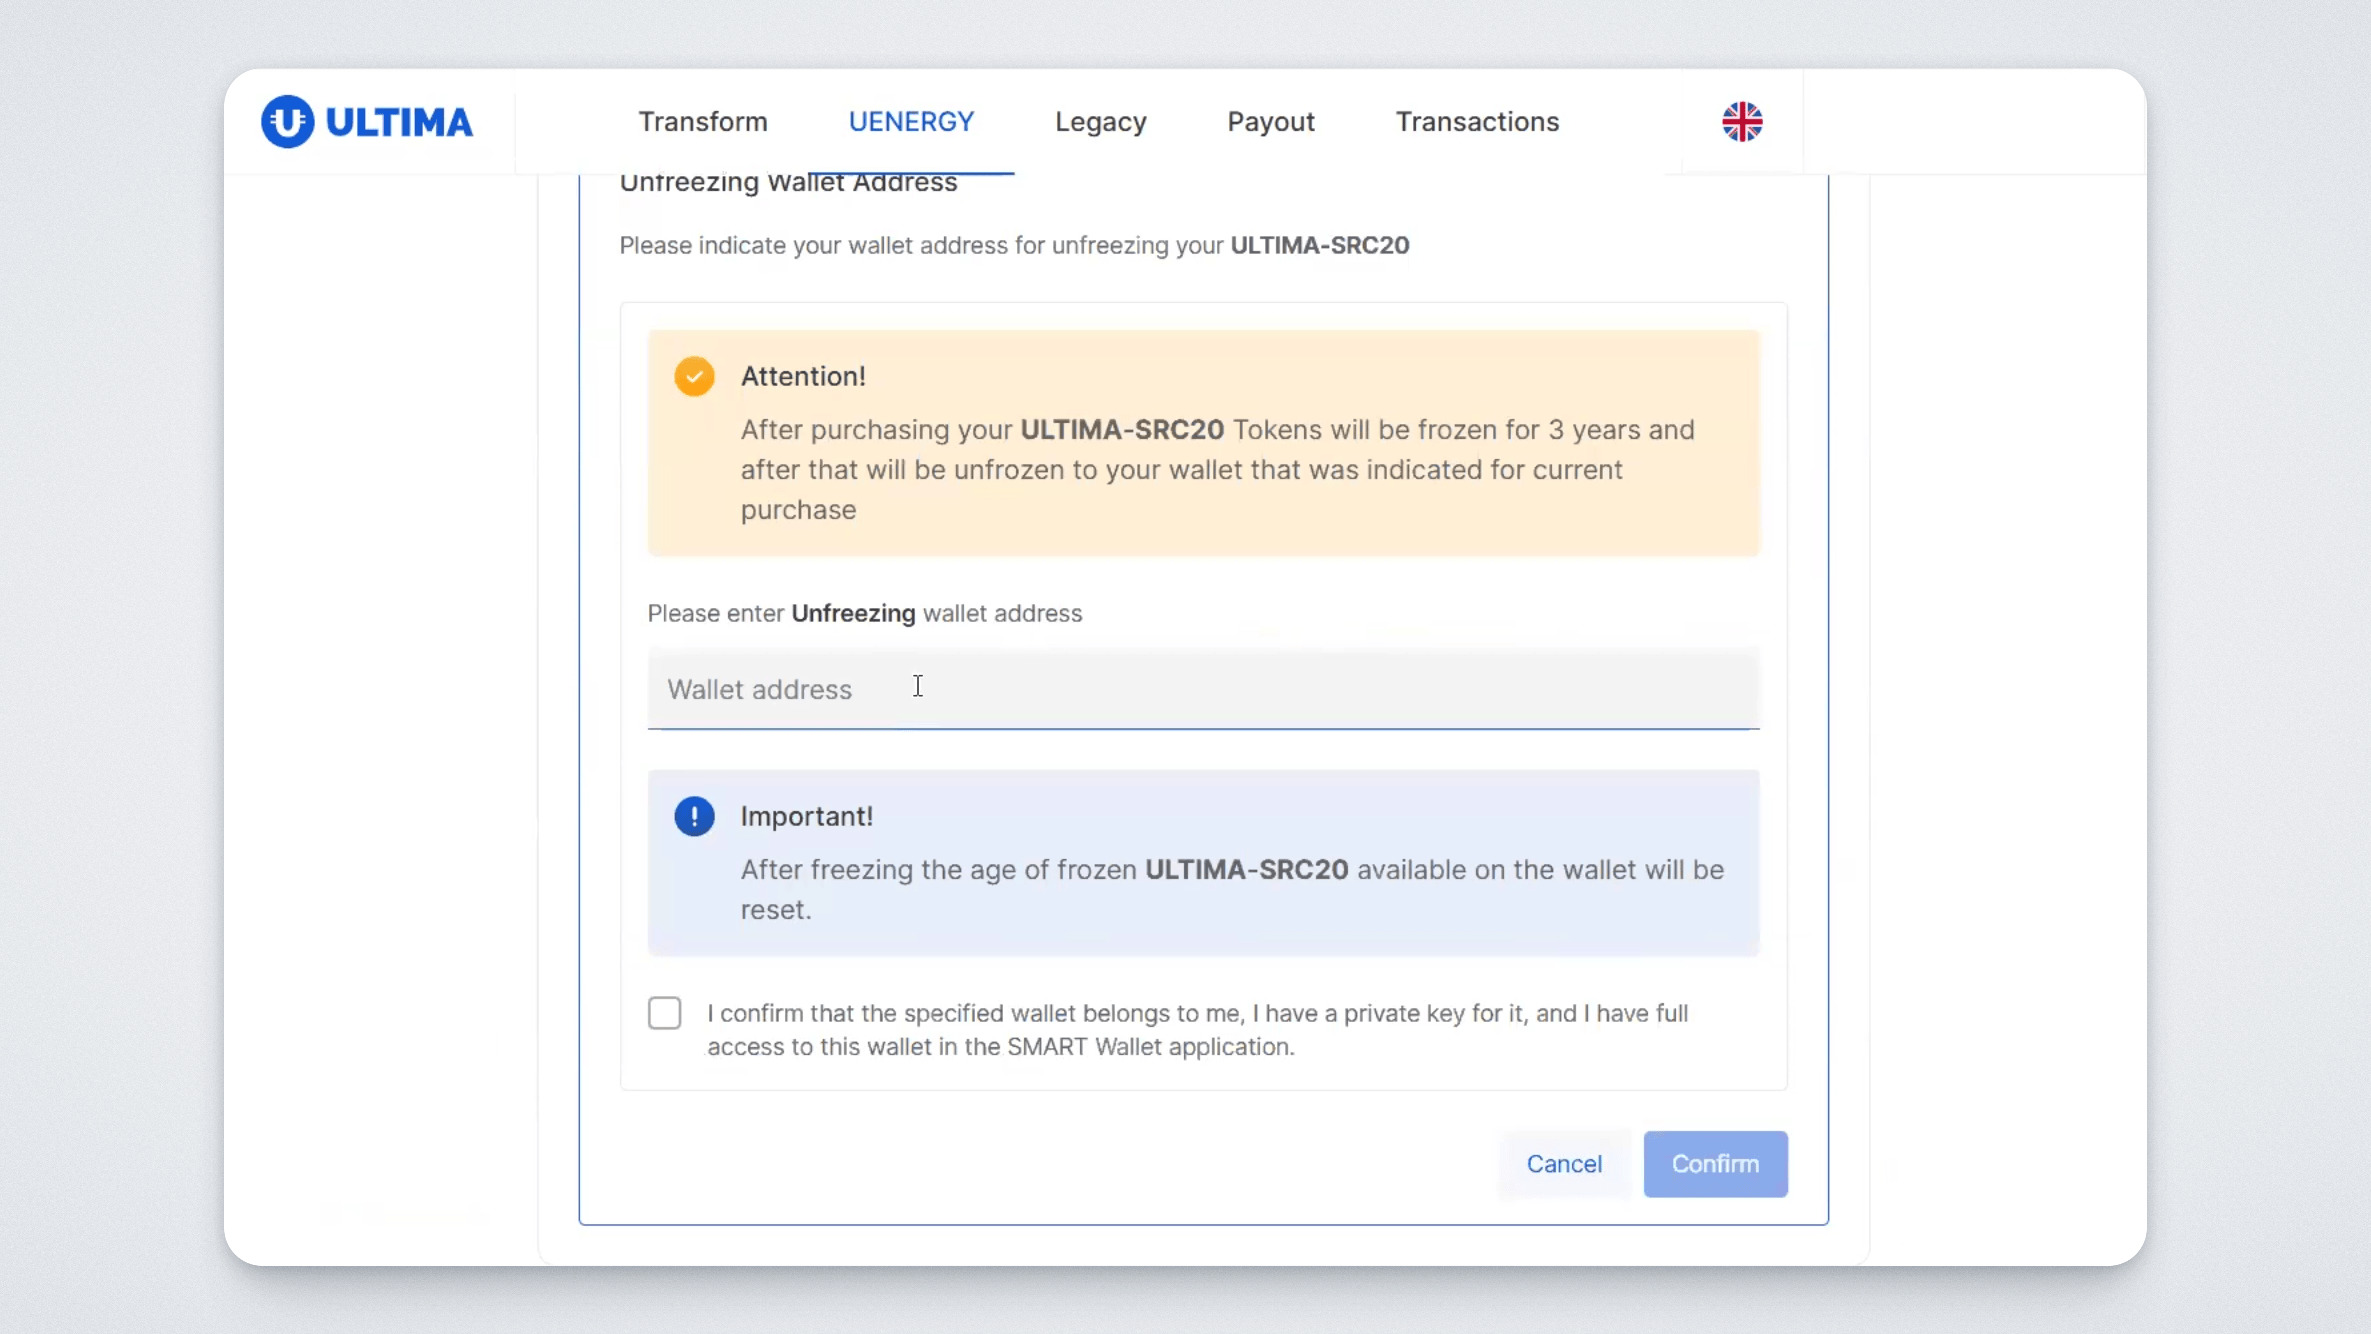Switch to the Payout tab
This screenshot has width=2371, height=1334.
tap(1270, 122)
